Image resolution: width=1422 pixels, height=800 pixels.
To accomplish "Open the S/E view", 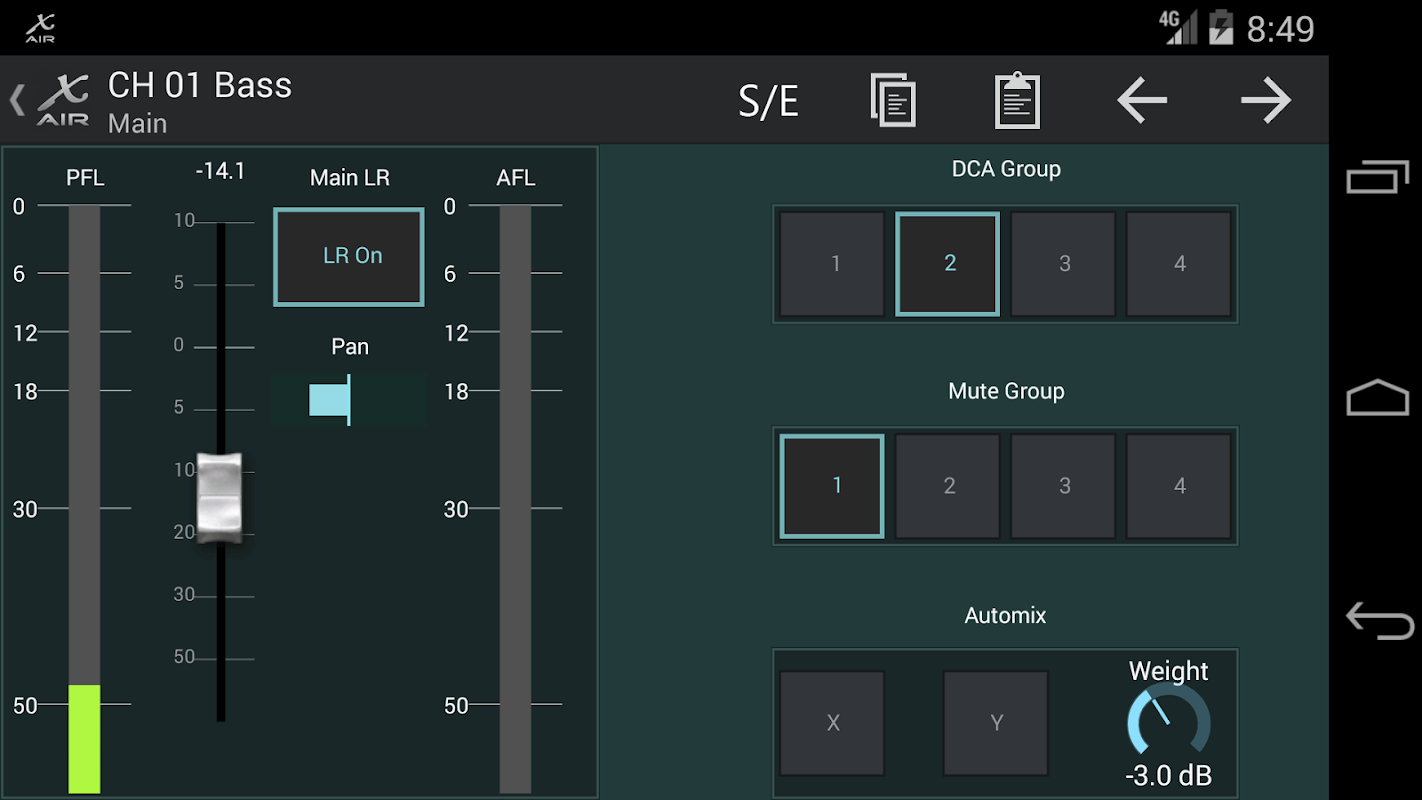I will pos(768,101).
